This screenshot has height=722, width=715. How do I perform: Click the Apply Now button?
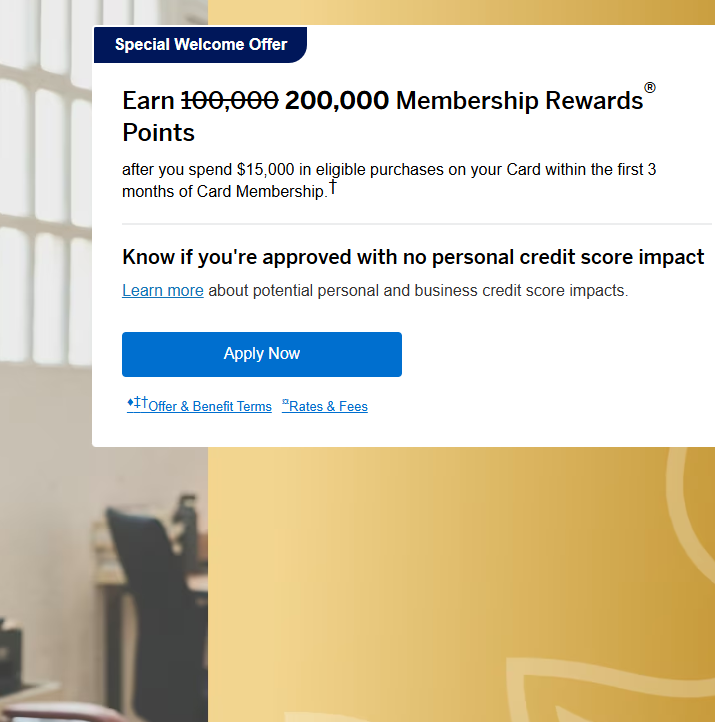pos(262,354)
